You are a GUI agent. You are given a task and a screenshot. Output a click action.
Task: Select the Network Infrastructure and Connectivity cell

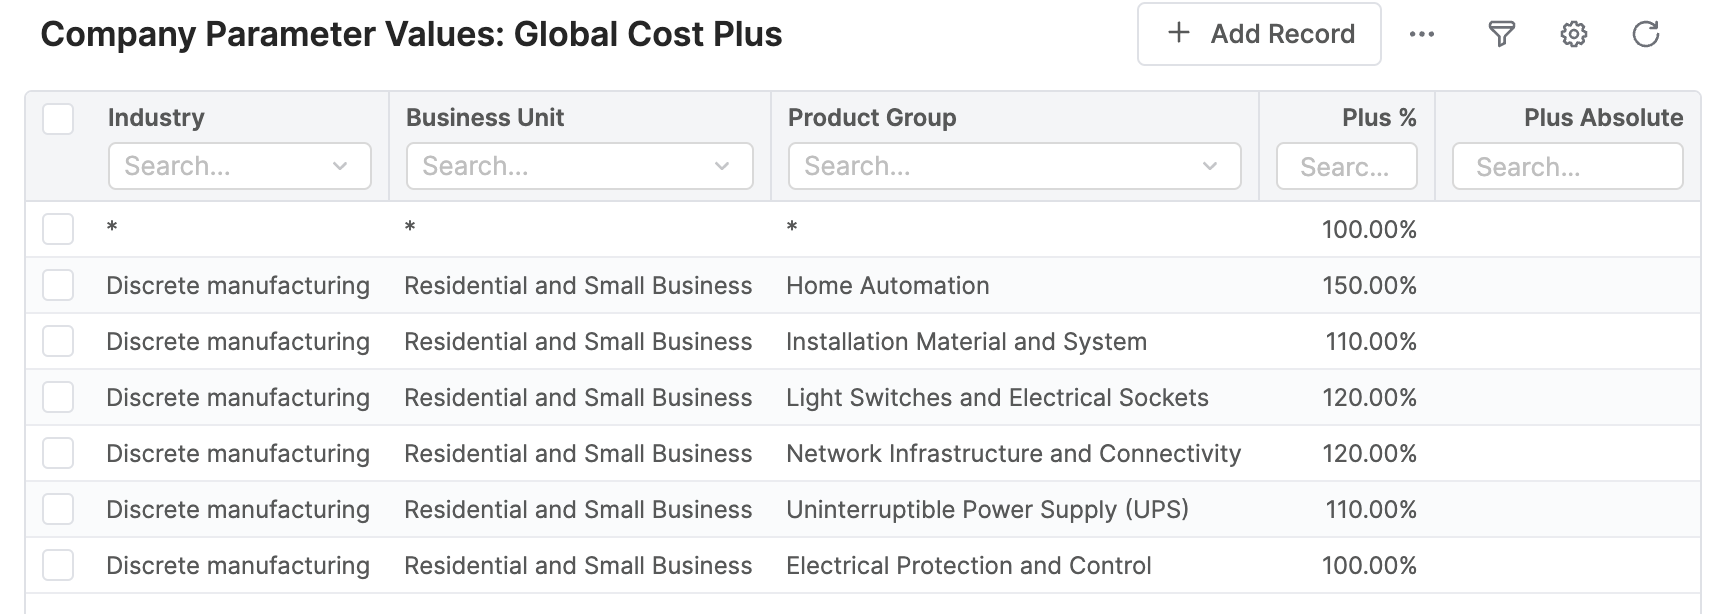[x=1013, y=454]
